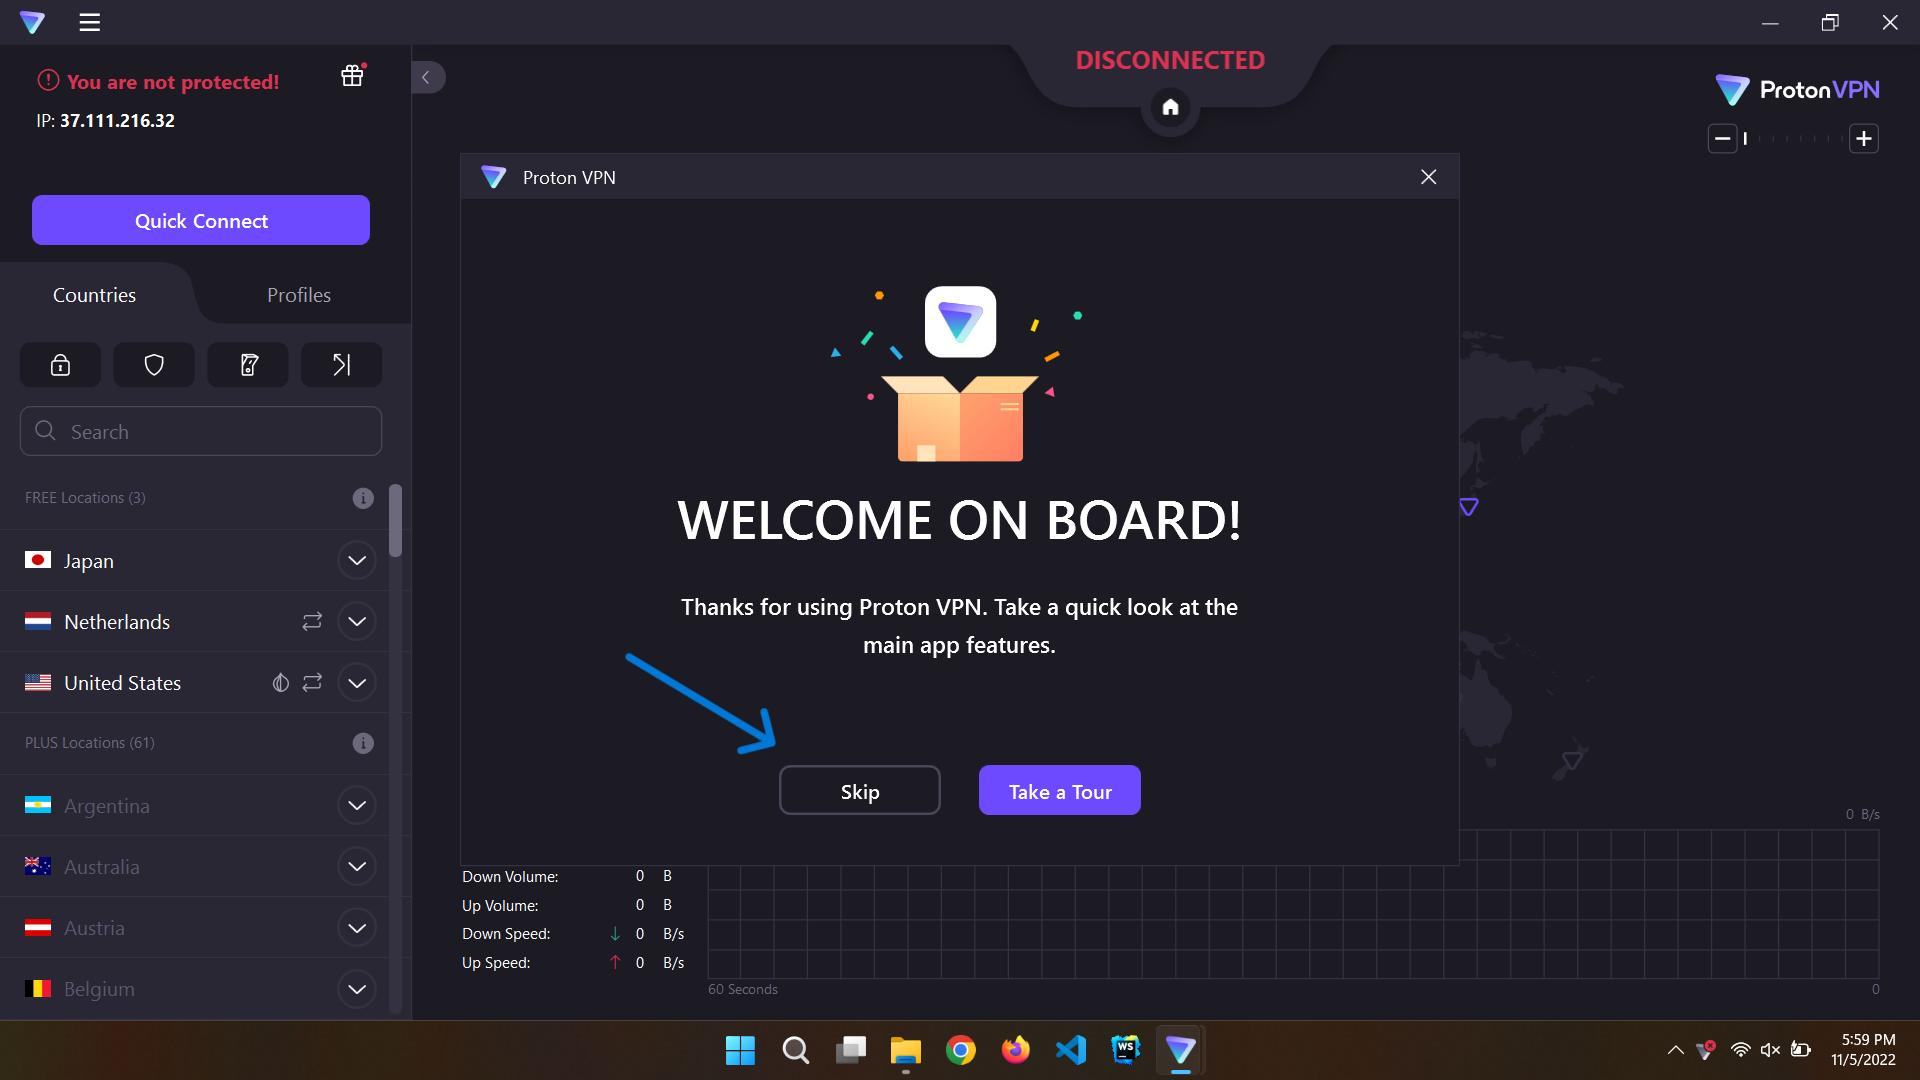1920x1080 pixels.
Task: Toggle Kill Switch feature
Action: [248, 365]
